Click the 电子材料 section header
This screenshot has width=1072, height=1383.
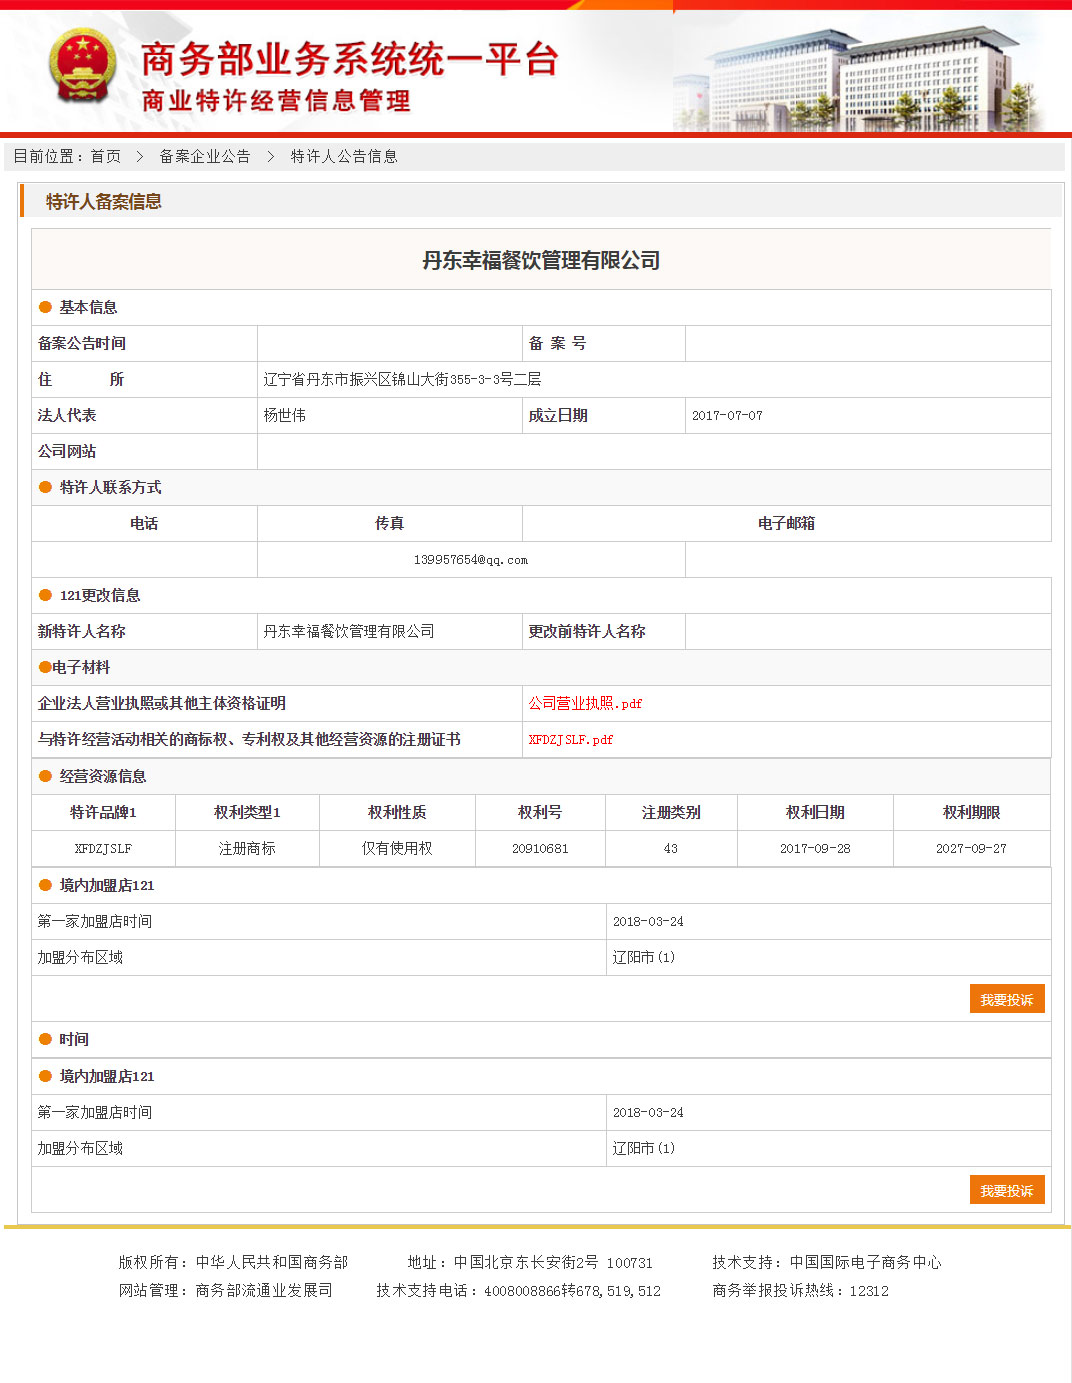click(x=81, y=667)
